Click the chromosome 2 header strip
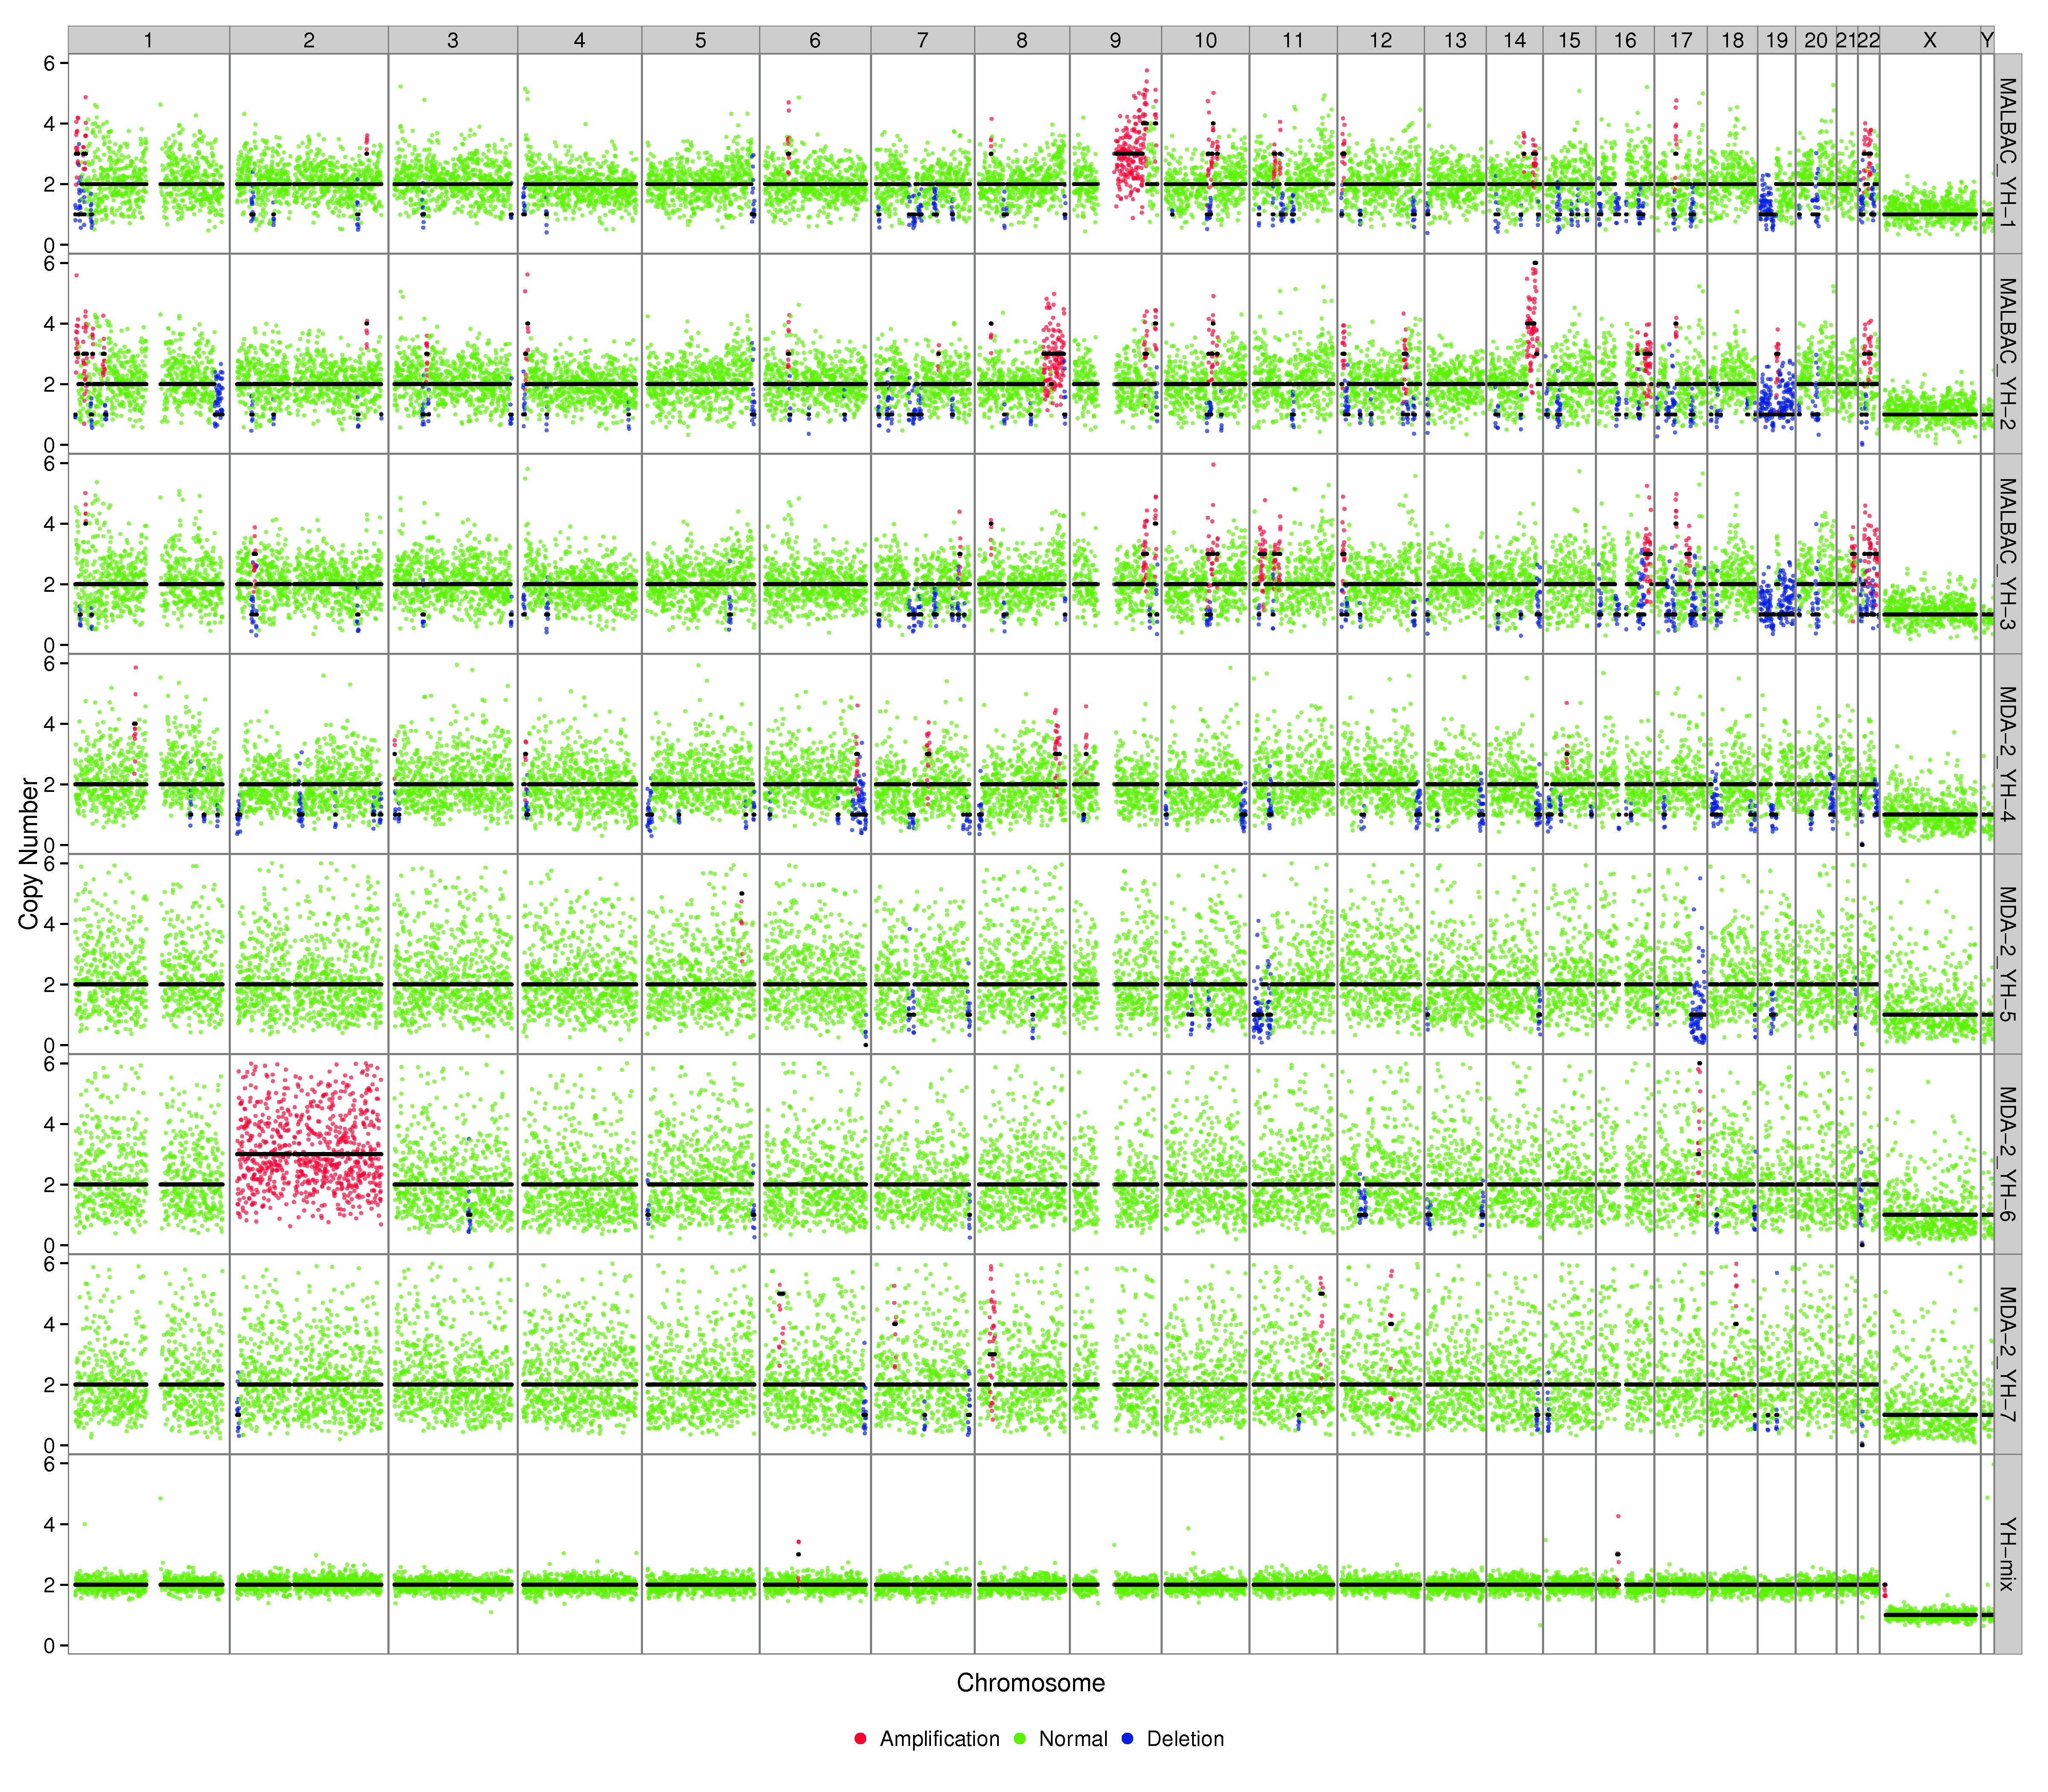Viewport: 2048px width, 1792px height. (x=309, y=40)
